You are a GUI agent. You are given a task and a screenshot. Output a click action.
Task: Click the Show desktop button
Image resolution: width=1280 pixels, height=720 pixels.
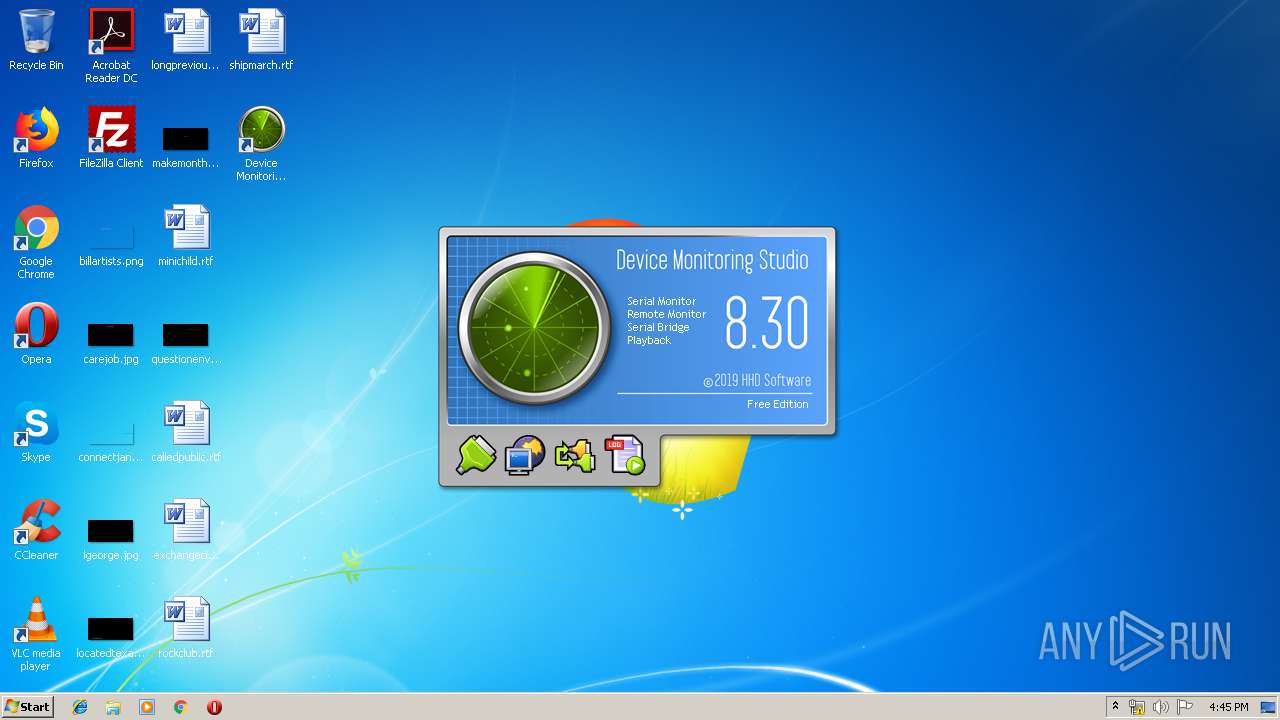(x=1269, y=707)
